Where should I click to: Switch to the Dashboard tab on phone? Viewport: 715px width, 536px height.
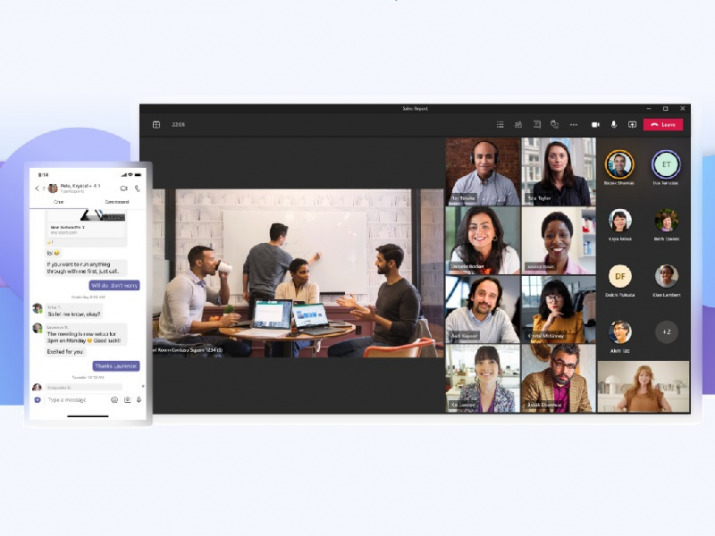(x=117, y=202)
